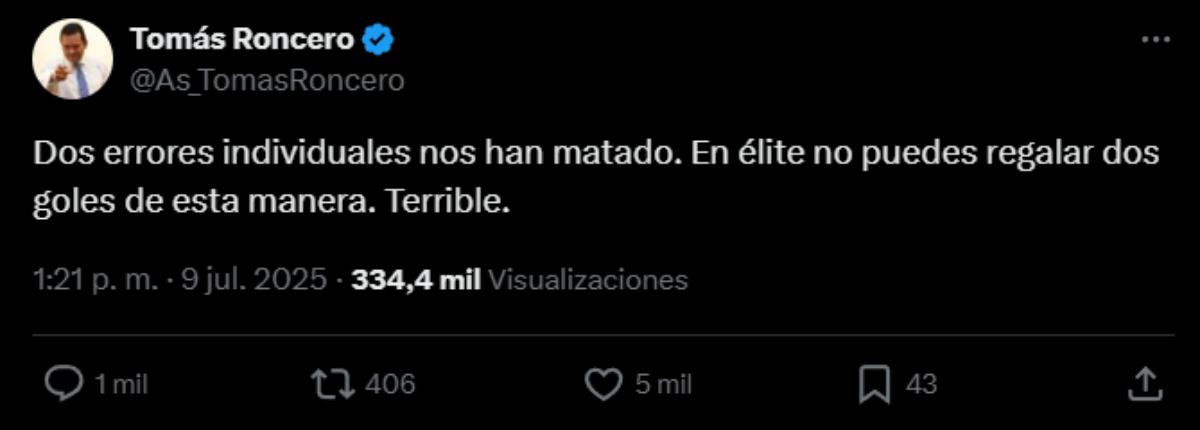Click the 9 jul. 2025 date
Viewport: 1200px width, 430px height.
pos(254,279)
